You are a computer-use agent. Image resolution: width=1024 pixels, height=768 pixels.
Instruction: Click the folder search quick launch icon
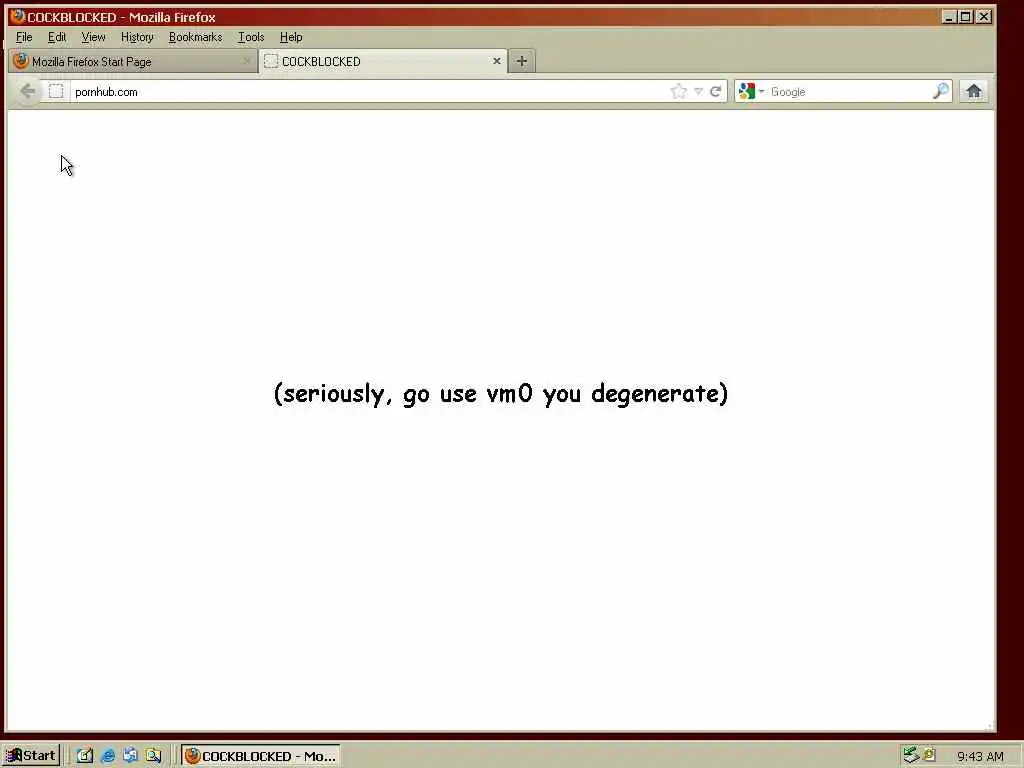click(x=153, y=756)
